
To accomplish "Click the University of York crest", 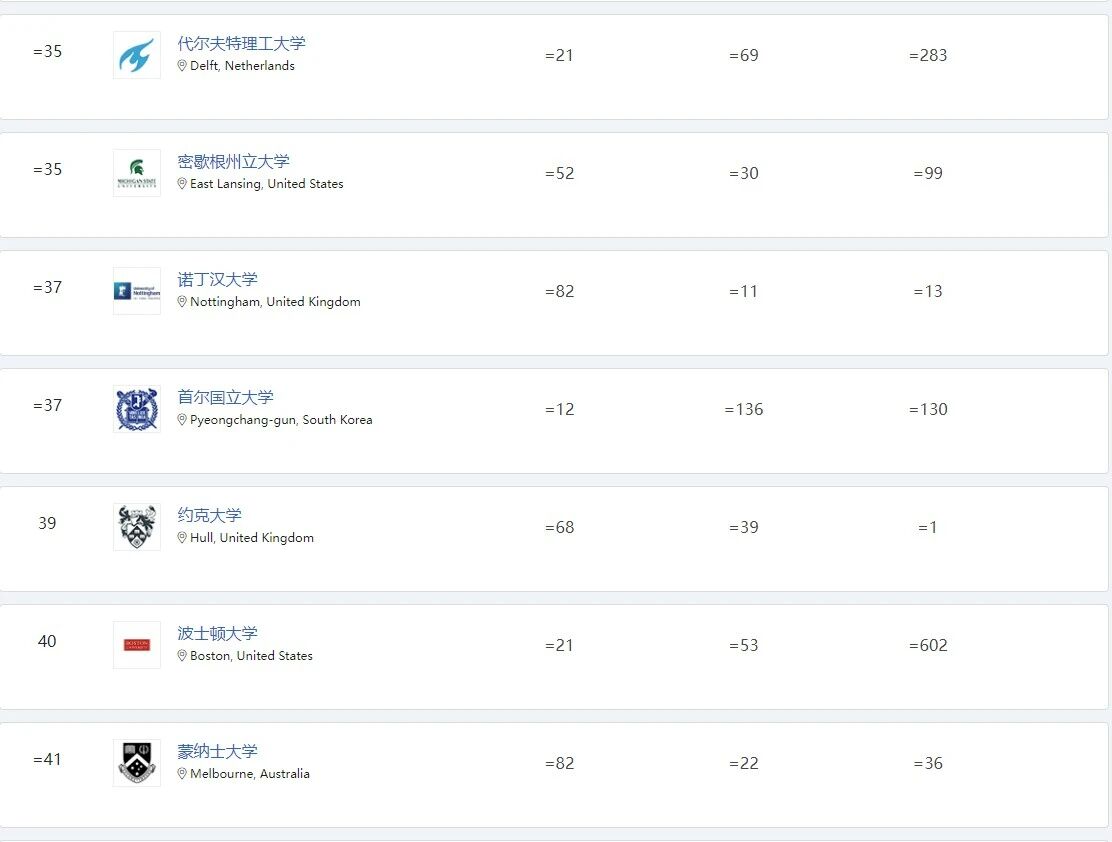I will (136, 527).
